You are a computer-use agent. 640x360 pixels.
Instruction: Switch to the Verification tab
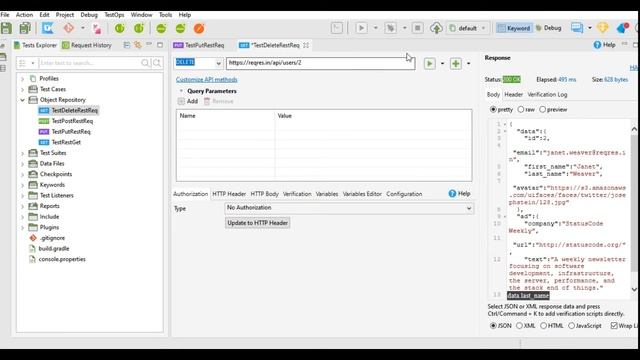[x=297, y=194]
